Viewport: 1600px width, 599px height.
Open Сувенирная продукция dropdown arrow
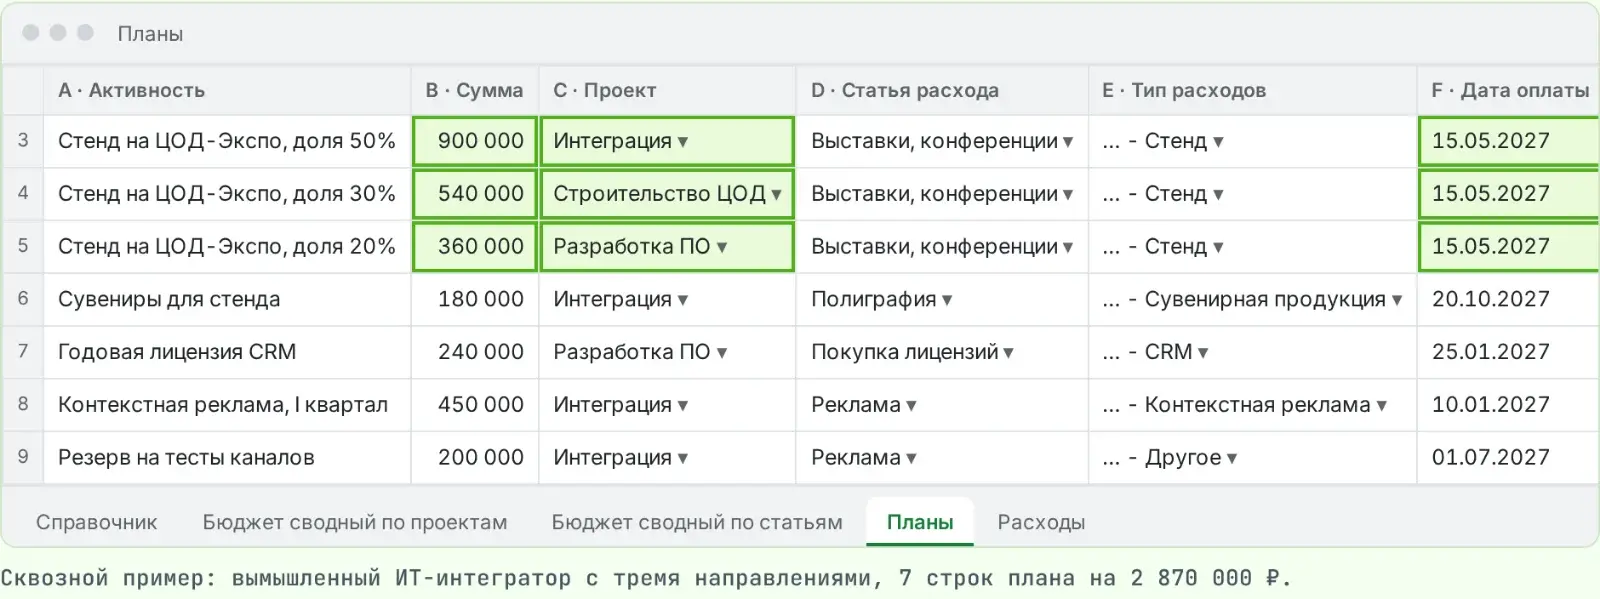click(x=1397, y=300)
